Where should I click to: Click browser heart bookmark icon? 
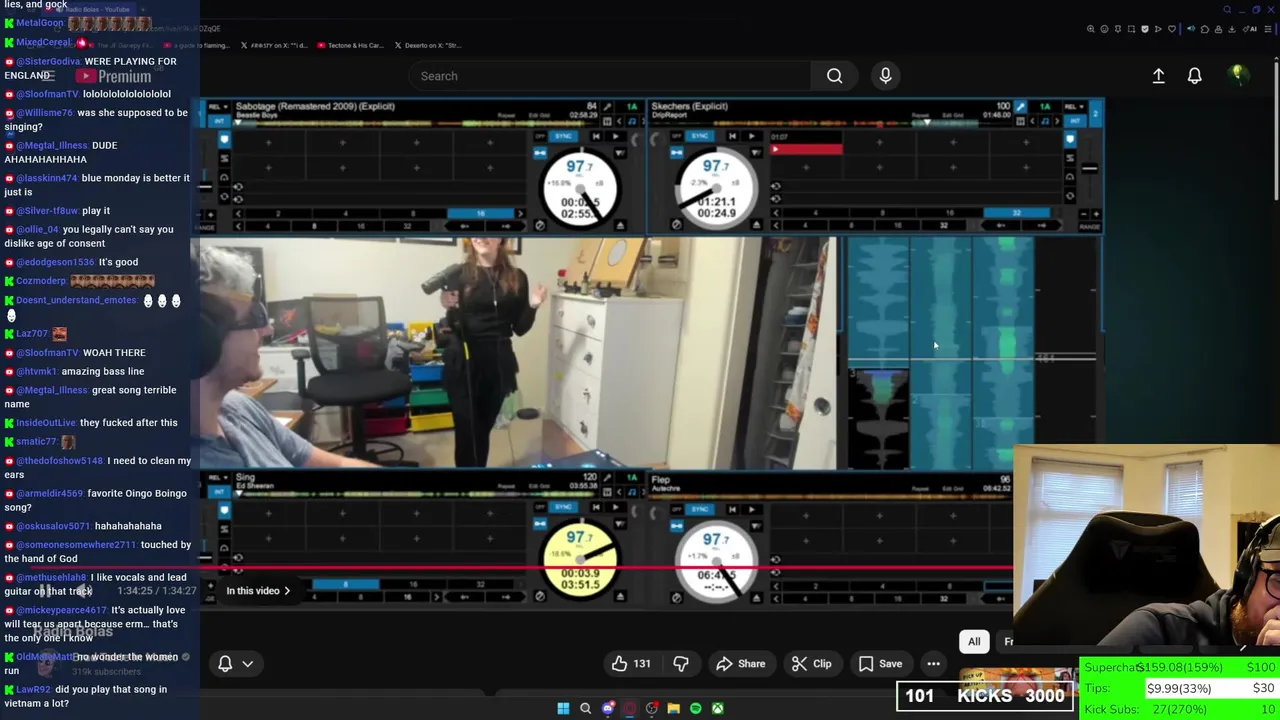[x=1172, y=29]
